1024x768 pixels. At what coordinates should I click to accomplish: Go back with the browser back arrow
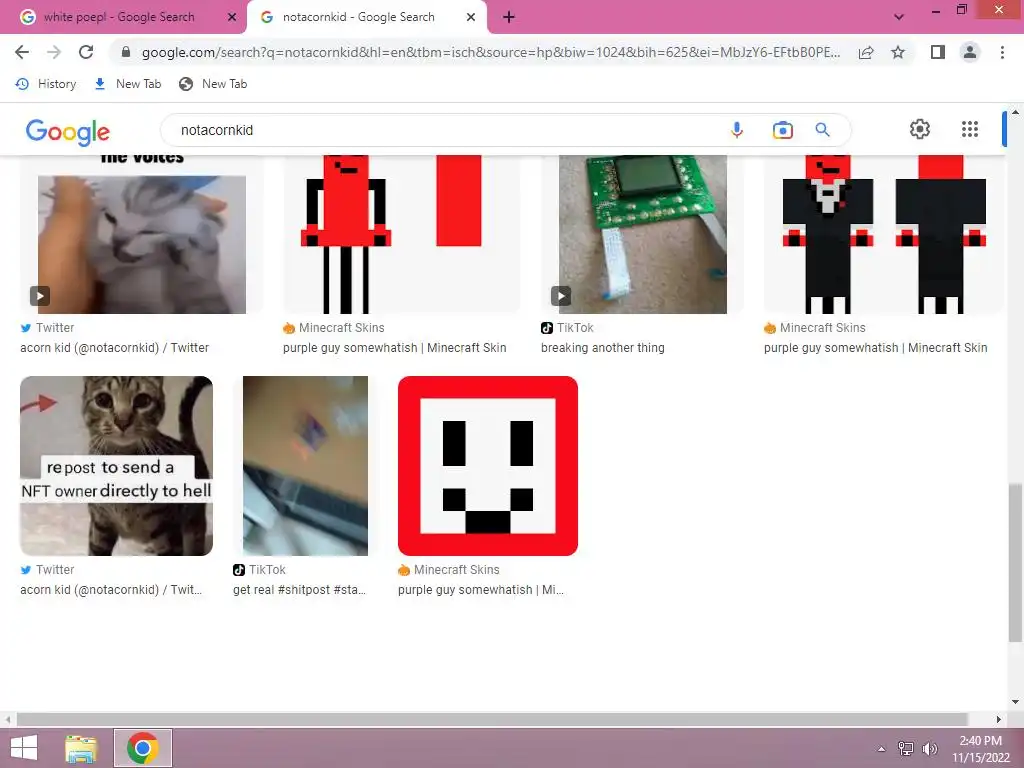[22, 52]
